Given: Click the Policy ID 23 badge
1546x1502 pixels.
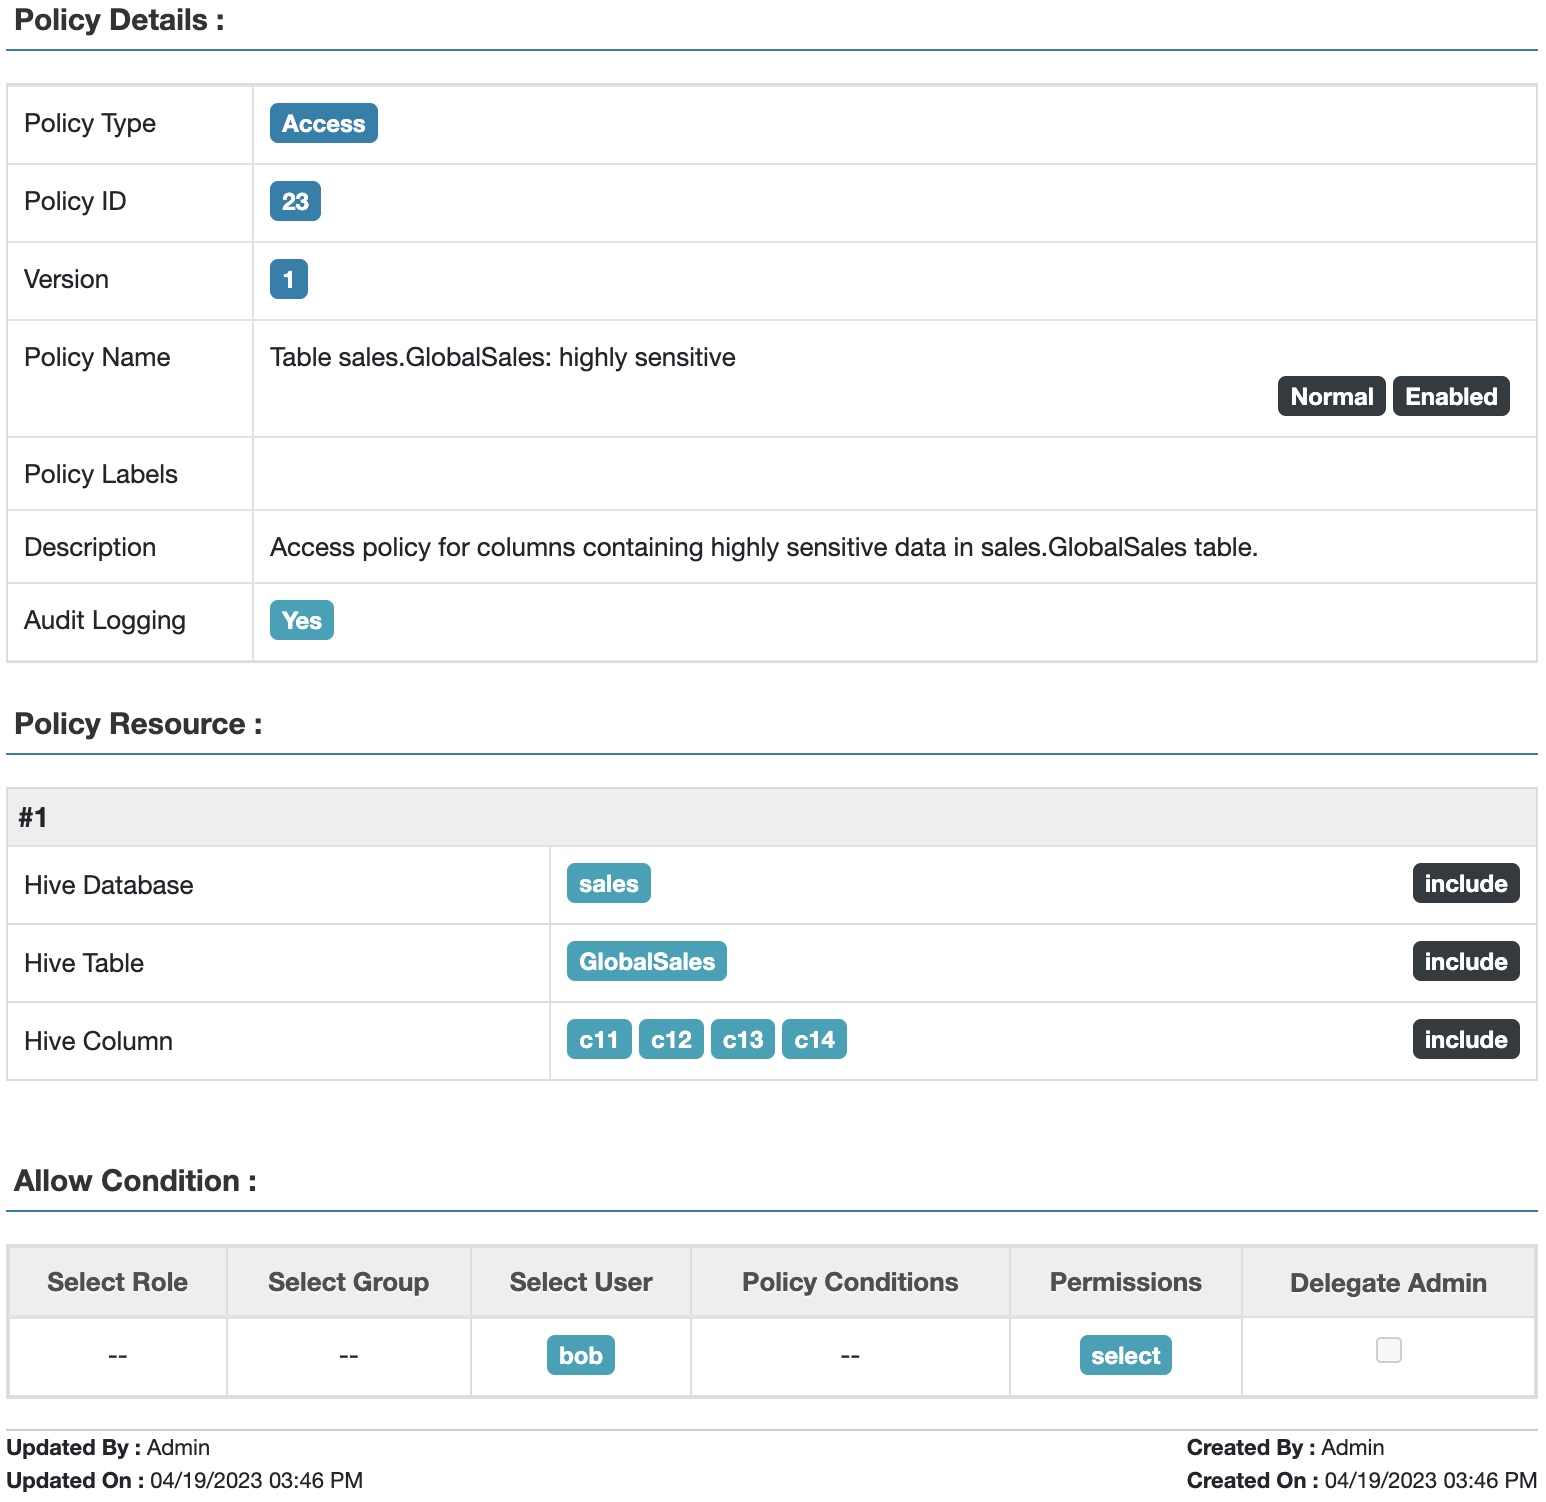Looking at the screenshot, I should pos(295,201).
